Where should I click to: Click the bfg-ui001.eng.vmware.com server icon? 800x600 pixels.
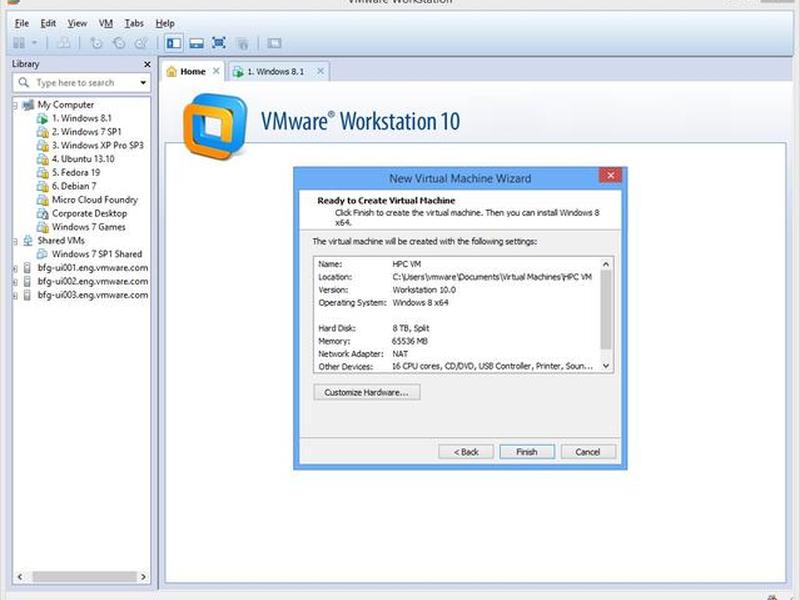click(x=28, y=268)
